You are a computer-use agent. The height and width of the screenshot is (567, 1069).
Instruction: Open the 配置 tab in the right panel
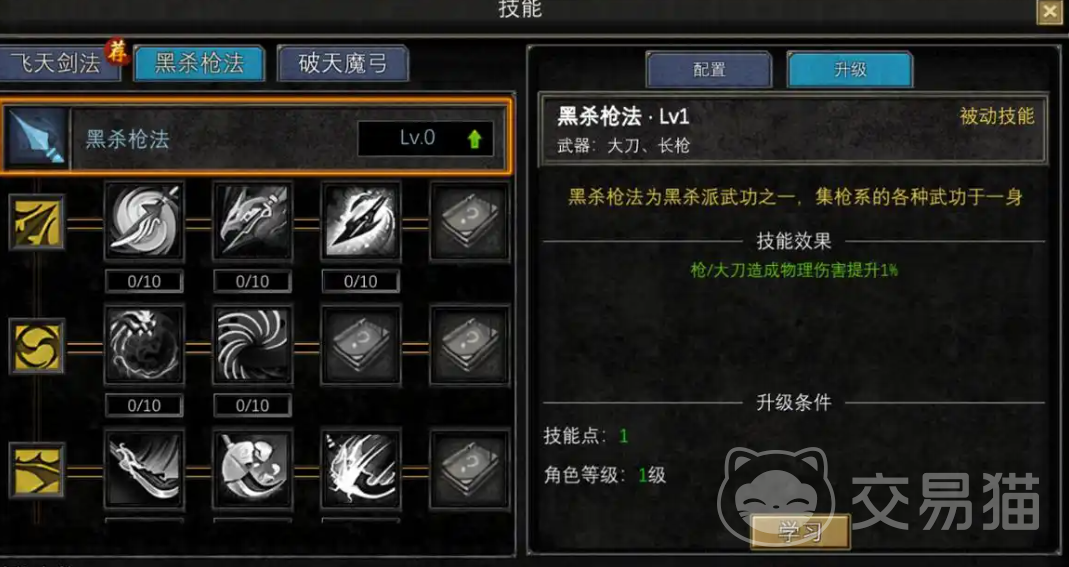coord(709,69)
